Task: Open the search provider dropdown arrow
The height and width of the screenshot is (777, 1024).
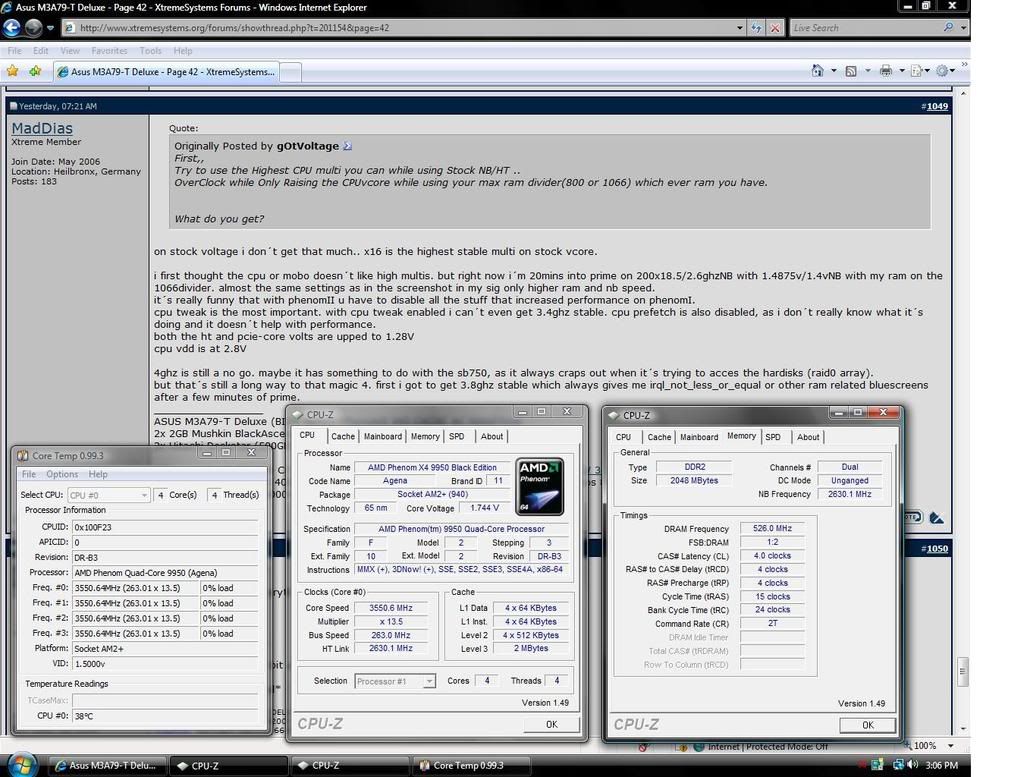Action: coord(963,28)
